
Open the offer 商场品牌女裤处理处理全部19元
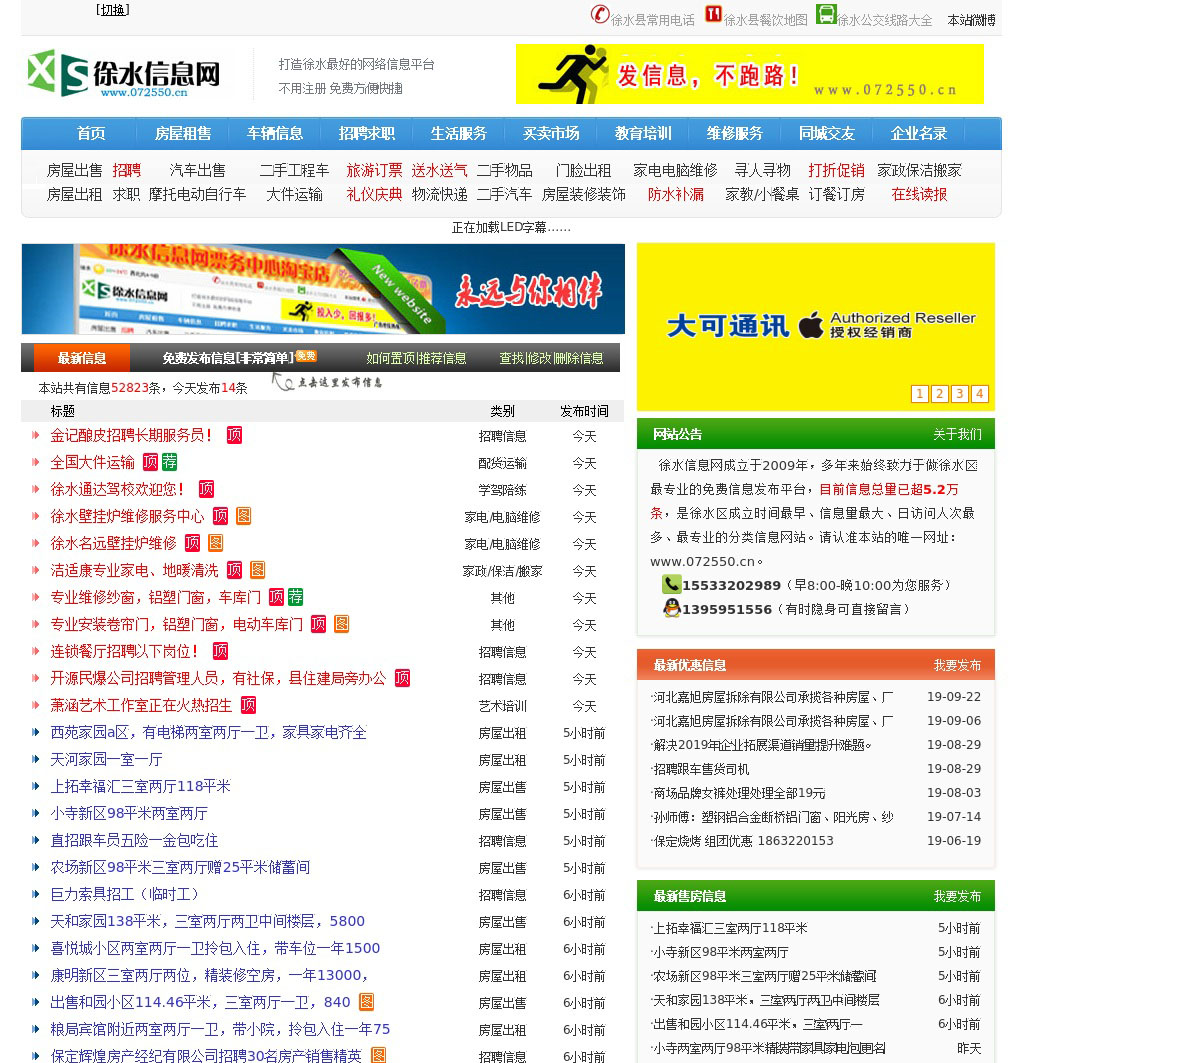(x=738, y=793)
